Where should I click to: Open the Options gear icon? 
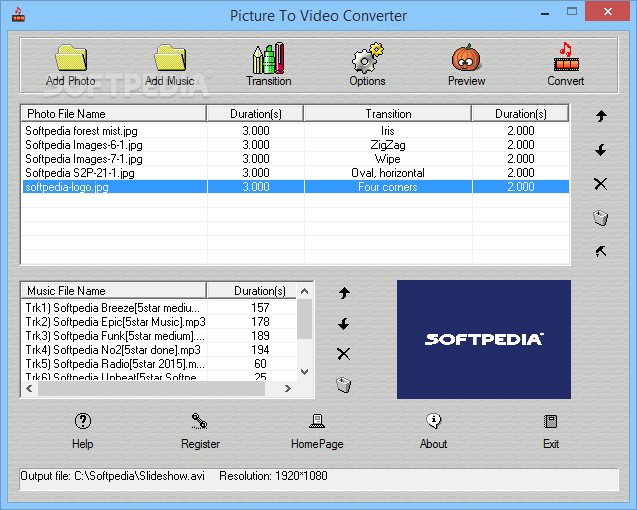click(368, 58)
